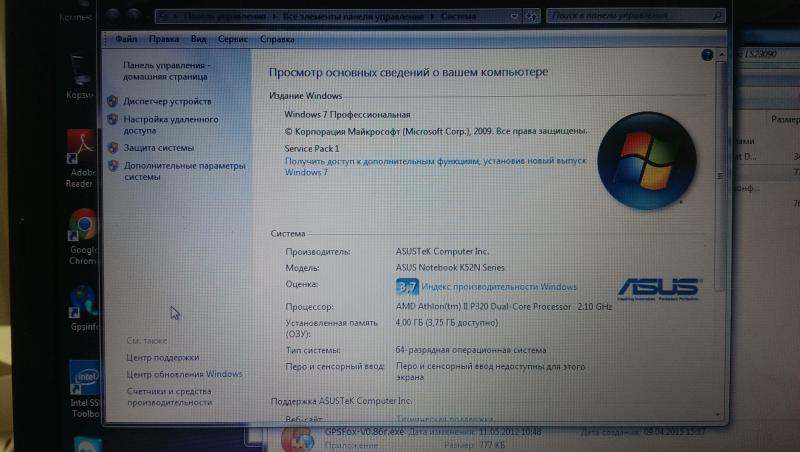Image resolution: width=800 pixels, height=452 pixels.
Task: Click the refresh button next to the address bar
Action: (531, 16)
